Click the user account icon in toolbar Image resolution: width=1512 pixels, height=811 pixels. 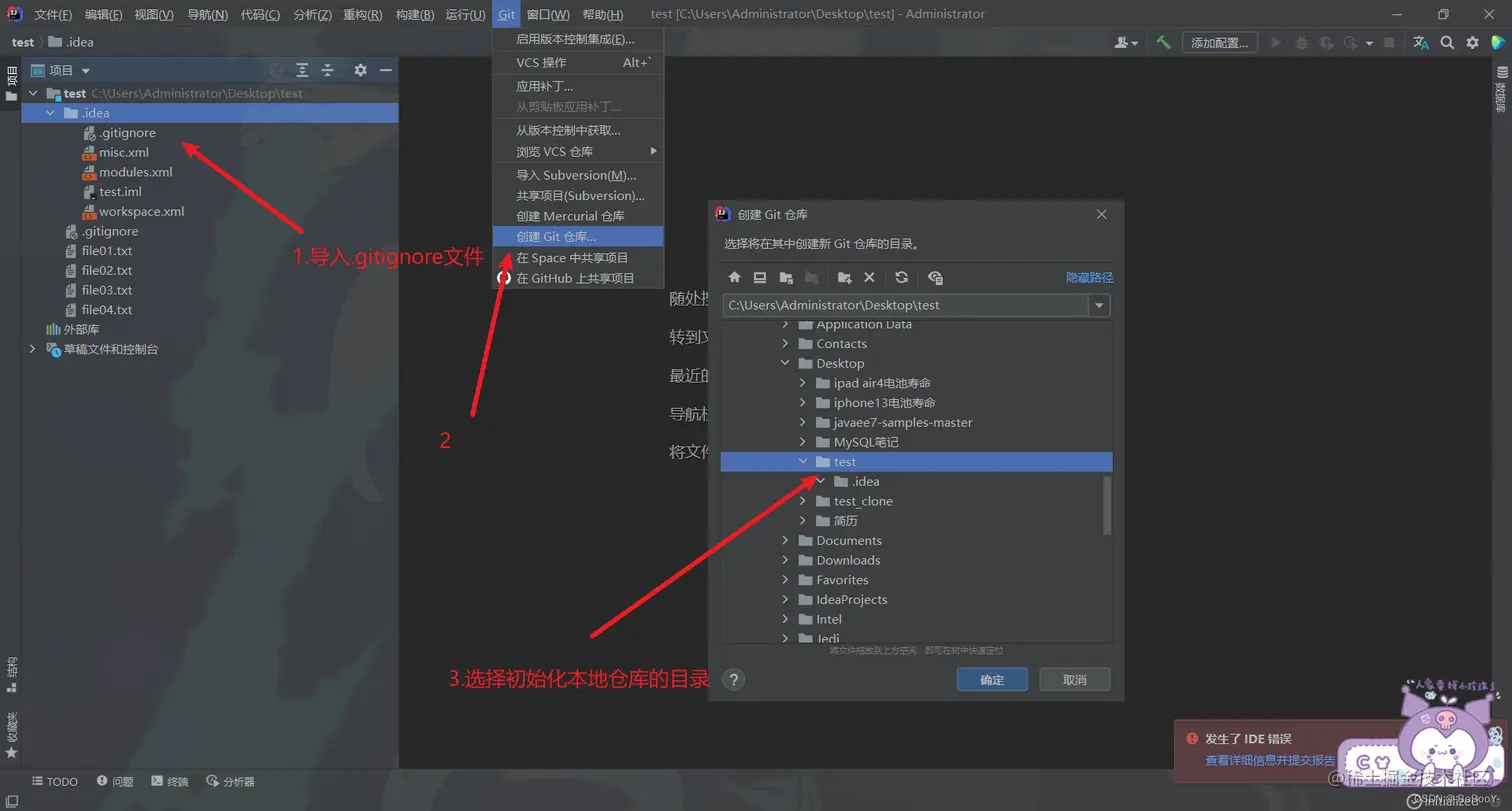point(1126,42)
